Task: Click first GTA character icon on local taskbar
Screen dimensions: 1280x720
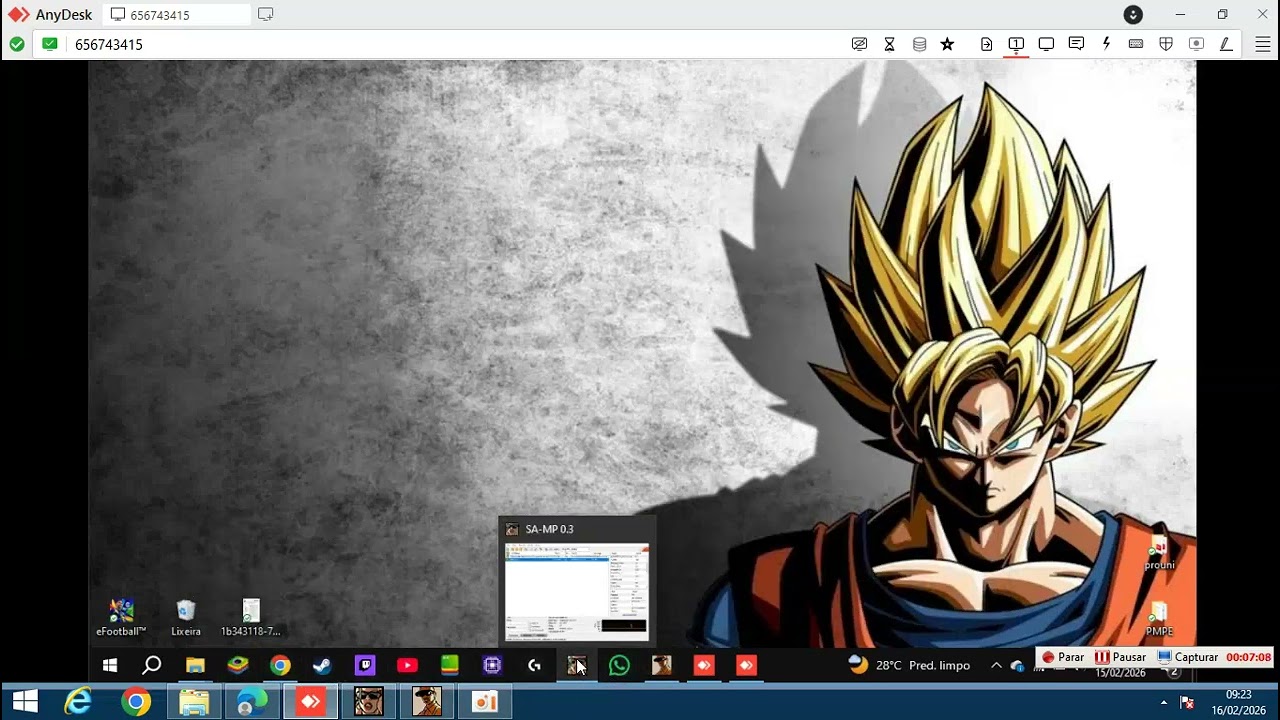Action: pos(369,702)
